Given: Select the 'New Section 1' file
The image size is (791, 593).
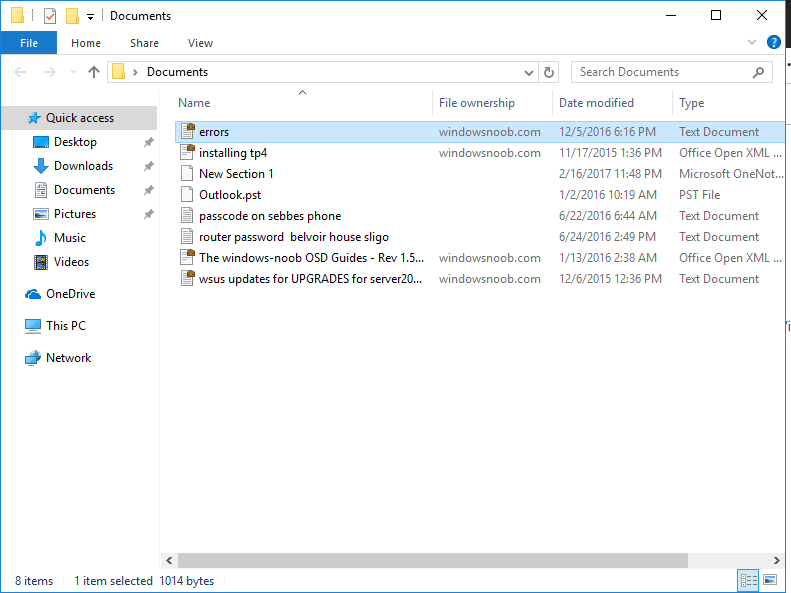Looking at the screenshot, I should coord(480,174).
